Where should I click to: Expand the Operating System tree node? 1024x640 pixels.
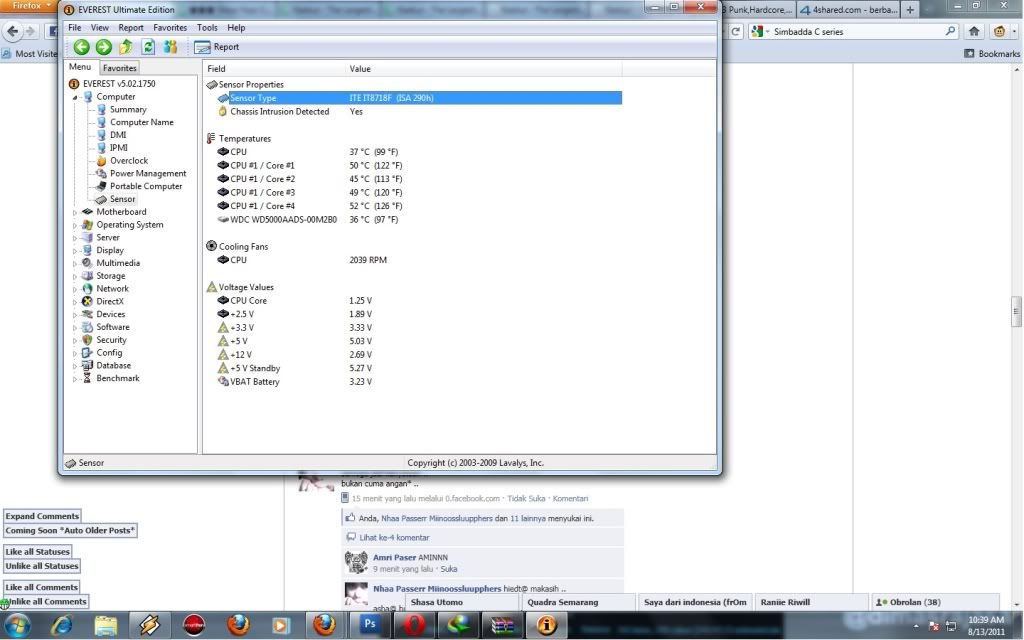(x=74, y=225)
